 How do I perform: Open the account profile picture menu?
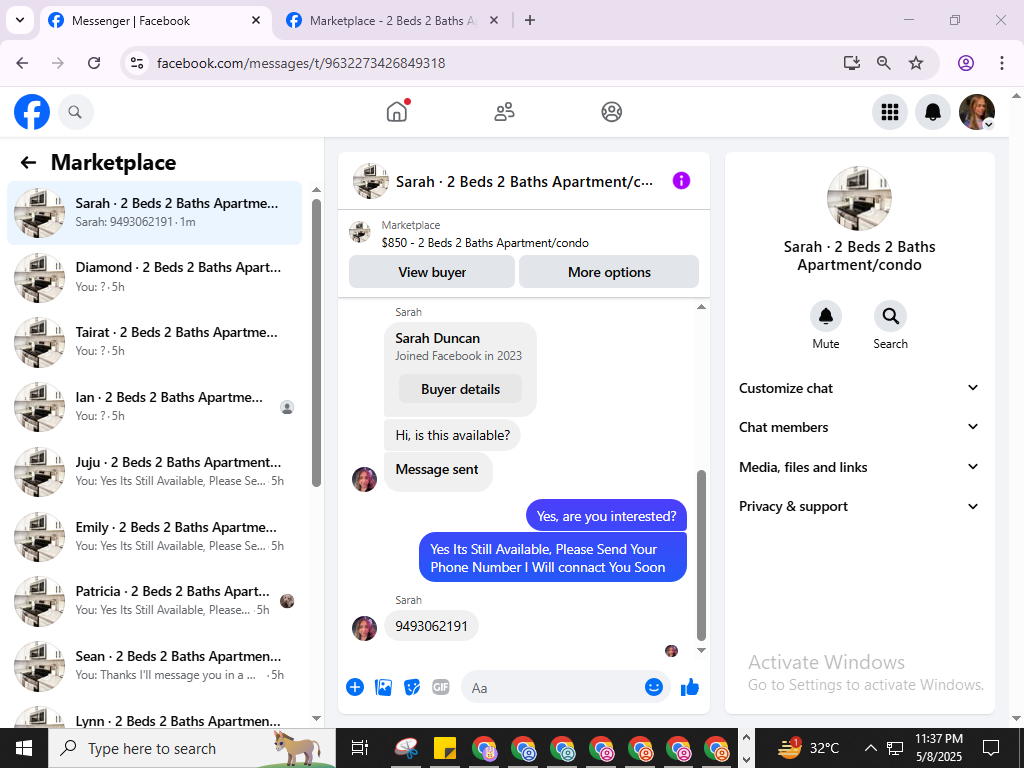click(976, 112)
